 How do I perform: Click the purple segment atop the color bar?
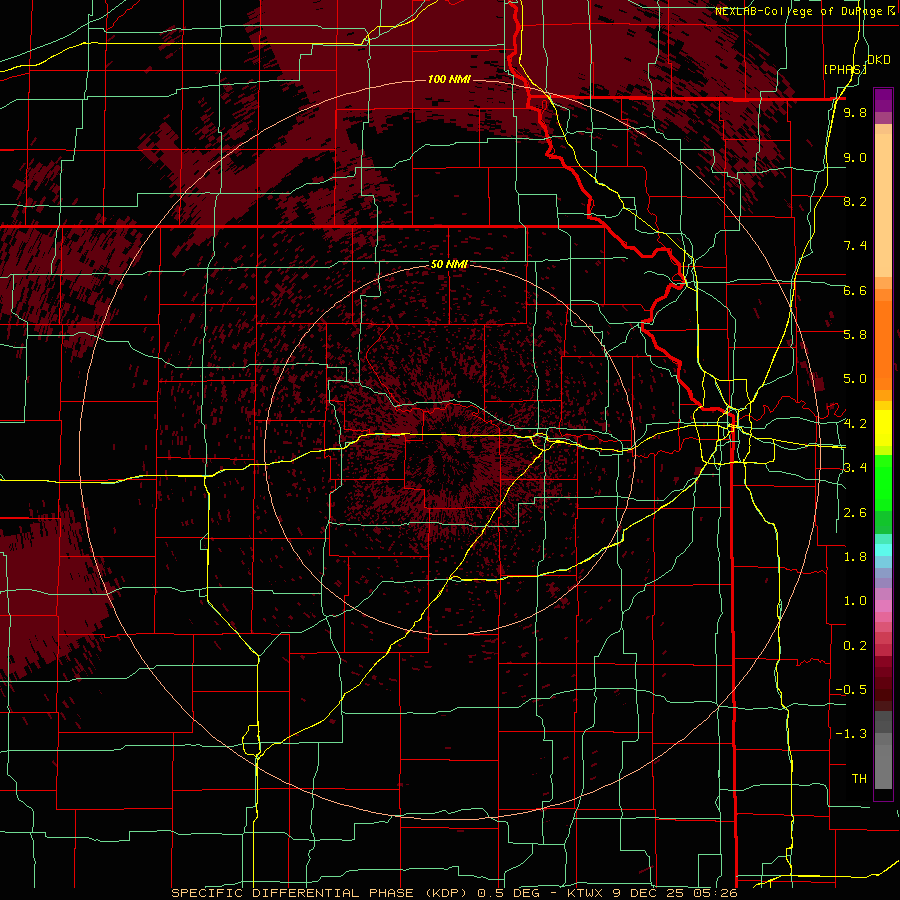pyautogui.click(x=883, y=100)
